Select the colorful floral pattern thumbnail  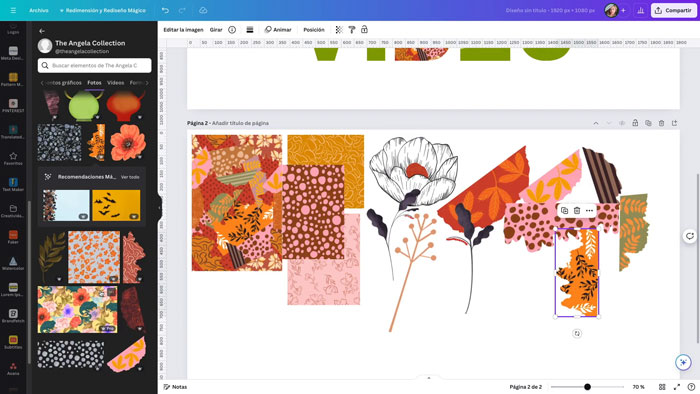(x=78, y=309)
